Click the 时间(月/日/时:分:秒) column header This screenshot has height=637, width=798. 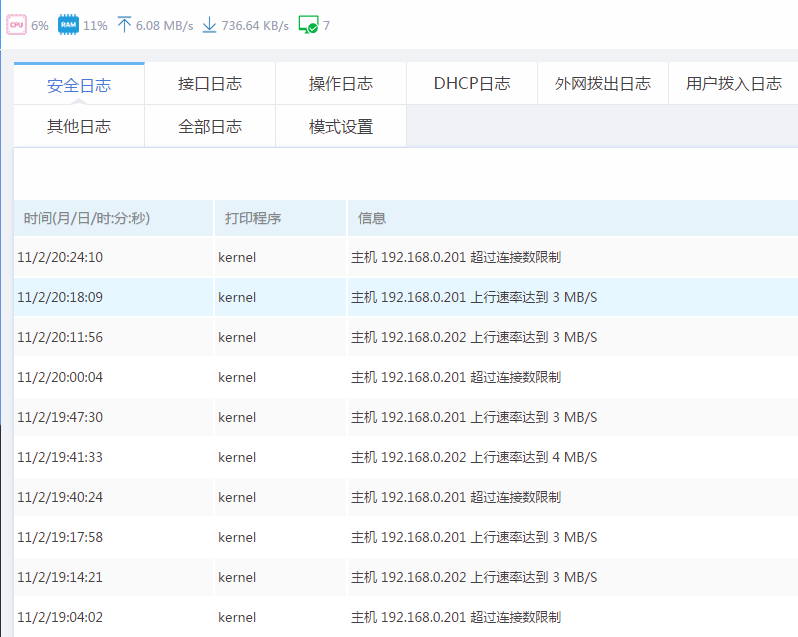(x=113, y=218)
